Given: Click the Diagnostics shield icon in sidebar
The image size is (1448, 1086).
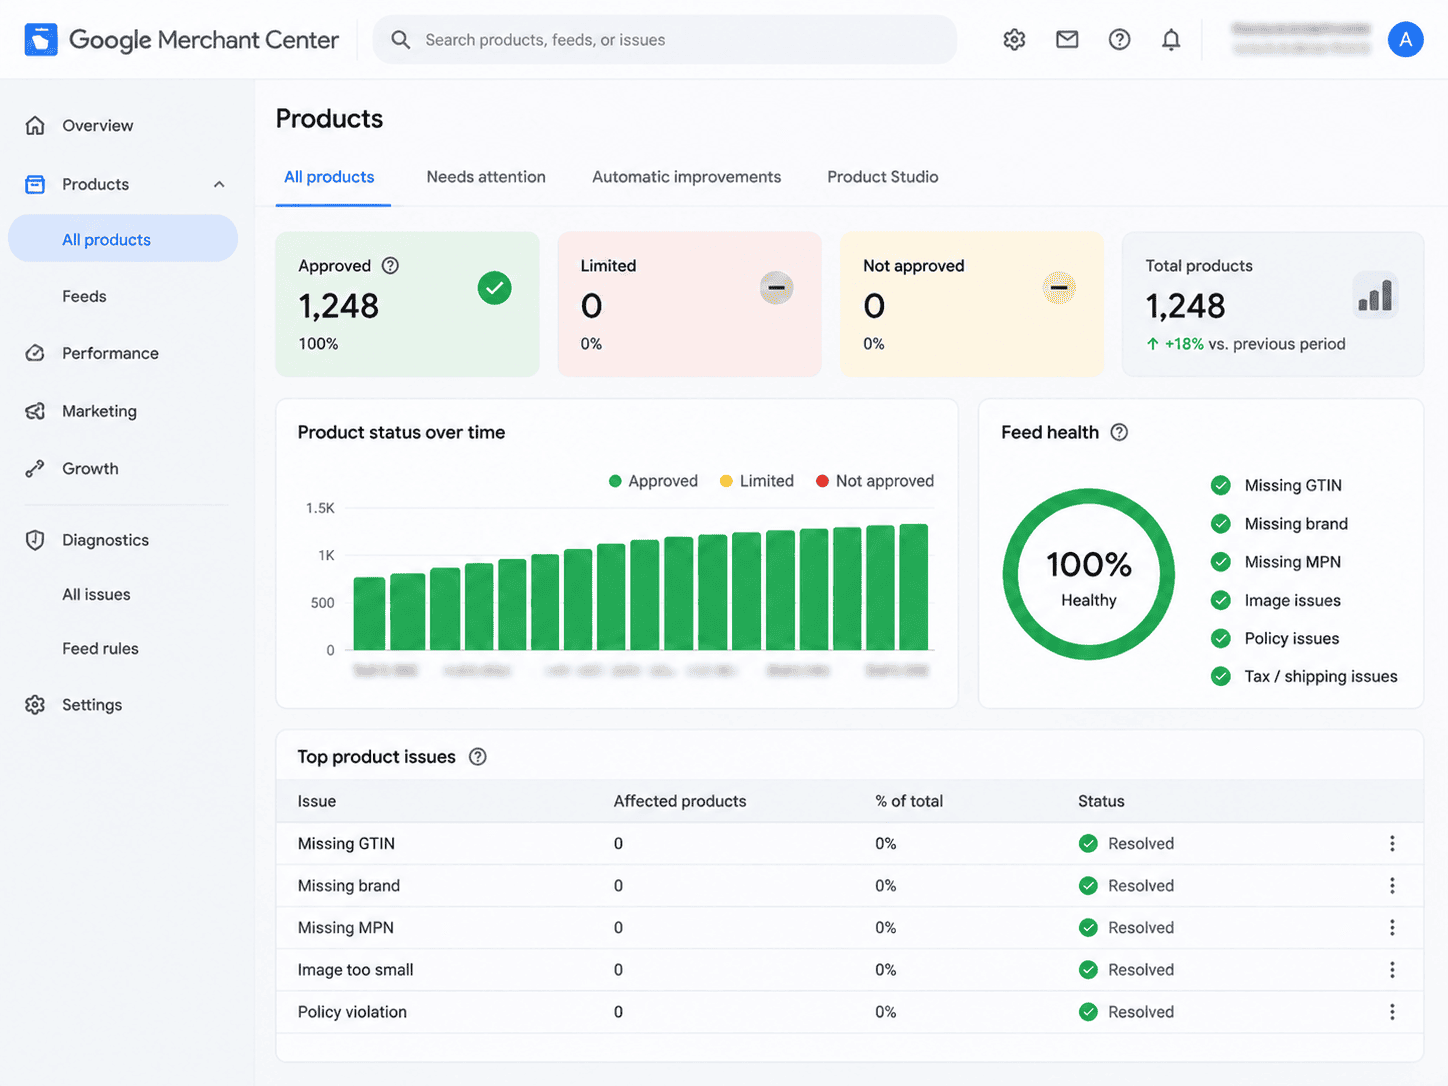Looking at the screenshot, I should [35, 540].
